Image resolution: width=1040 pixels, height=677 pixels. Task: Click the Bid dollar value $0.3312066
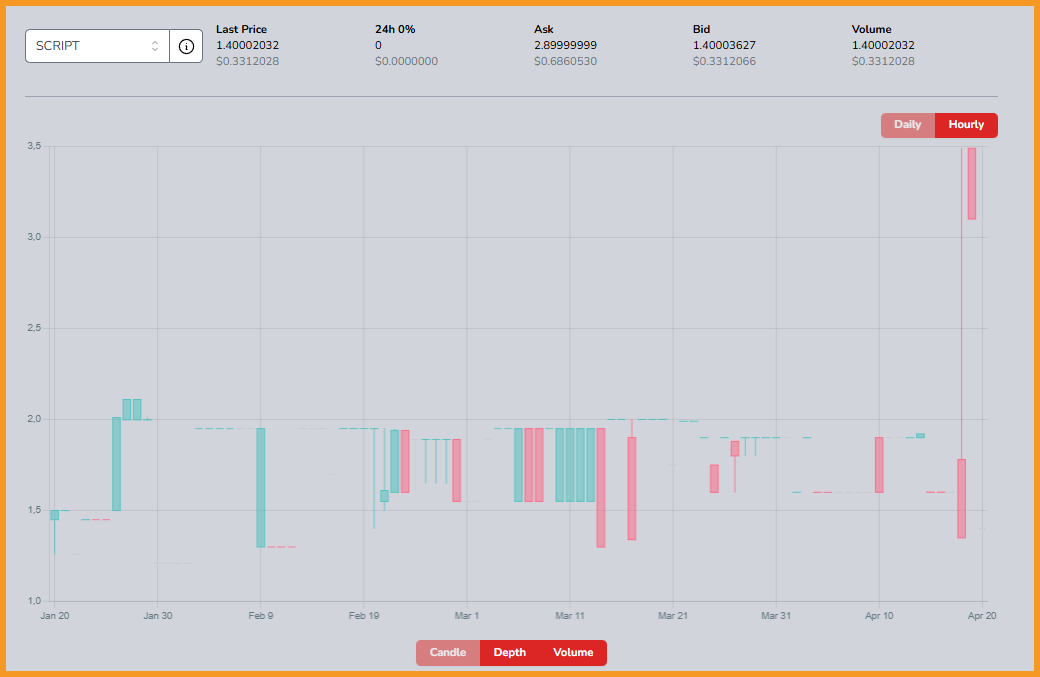click(x=724, y=61)
